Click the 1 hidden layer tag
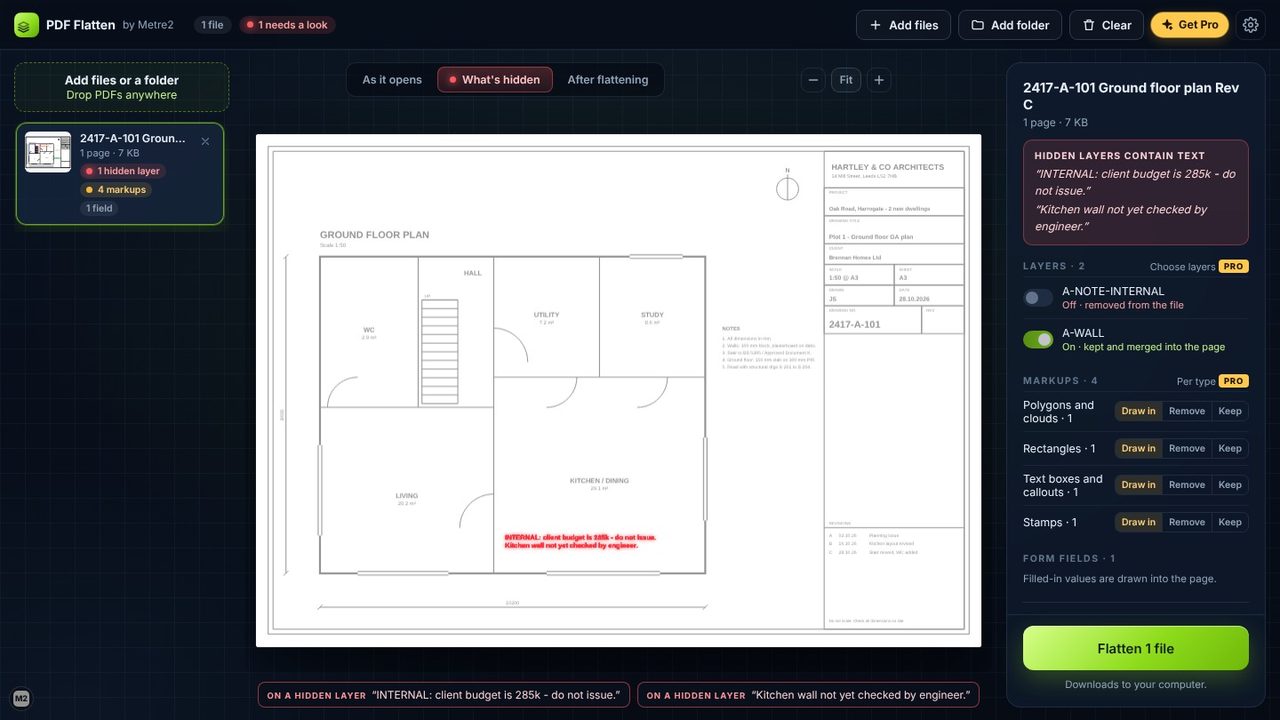This screenshot has width=1280, height=720. pyautogui.click(x=122, y=171)
